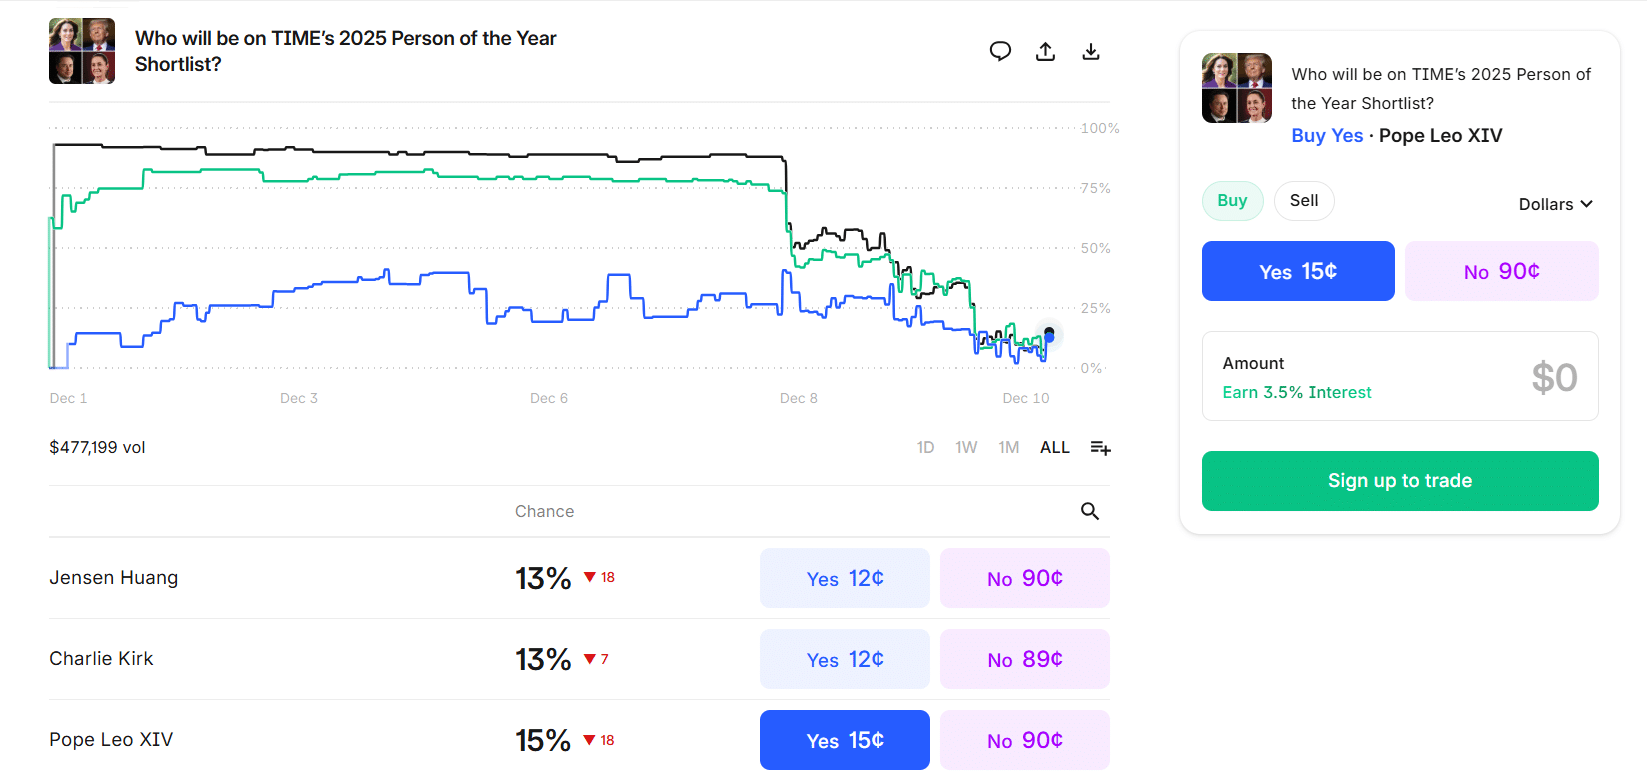Click the search magnifier in Chance header

(x=1090, y=511)
